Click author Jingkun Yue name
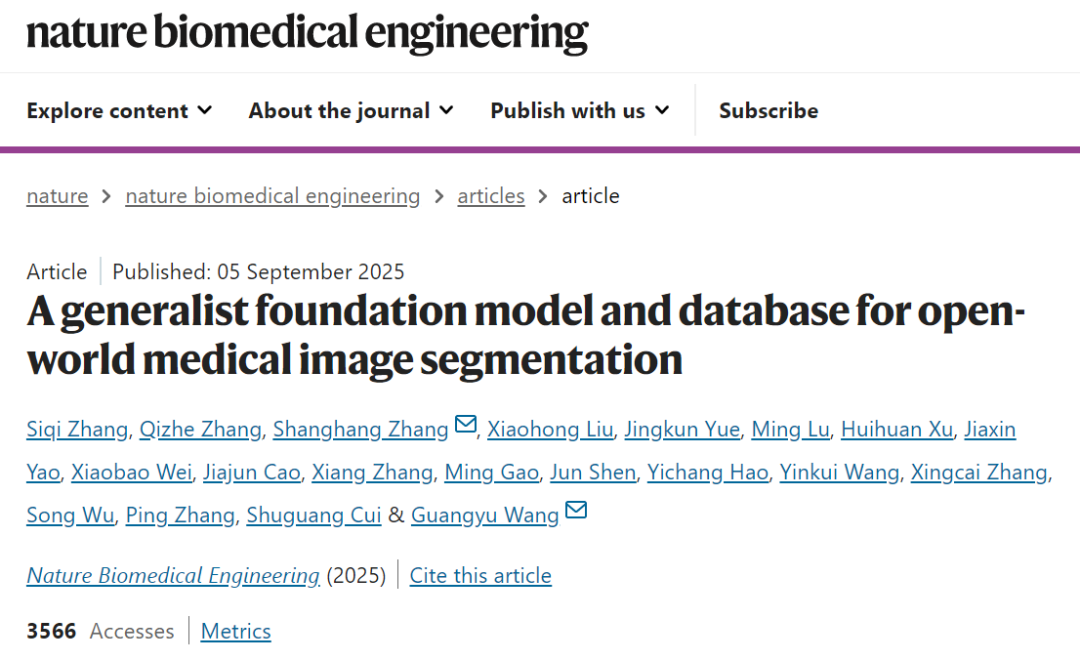 click(x=682, y=430)
